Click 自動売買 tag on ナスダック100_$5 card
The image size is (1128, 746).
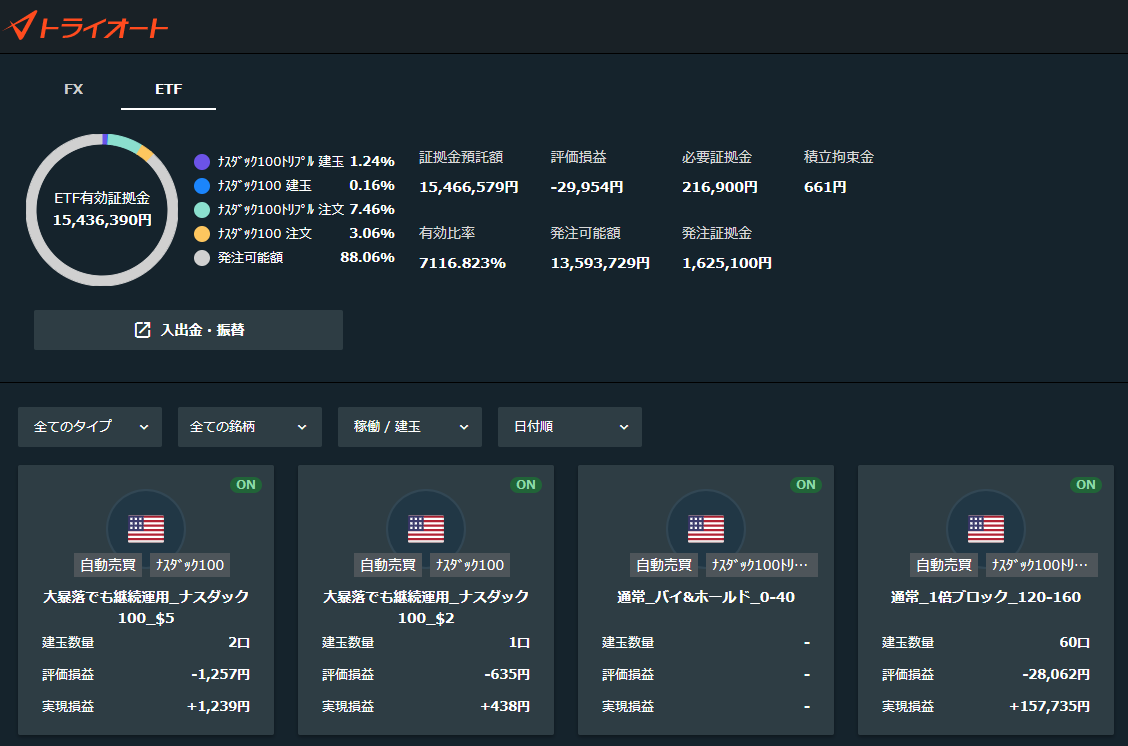108,565
